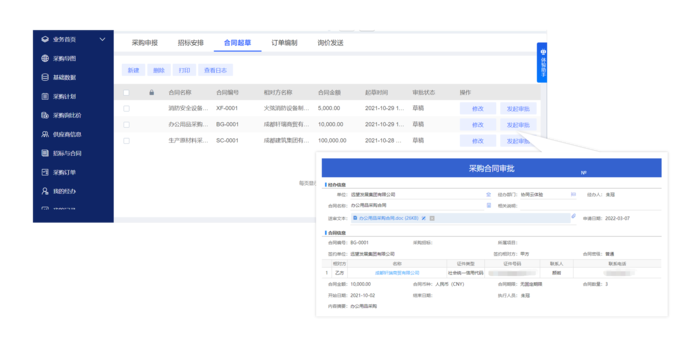Click the 相关说明 input field
This screenshot has width=700, height=362.
[x=590, y=206]
